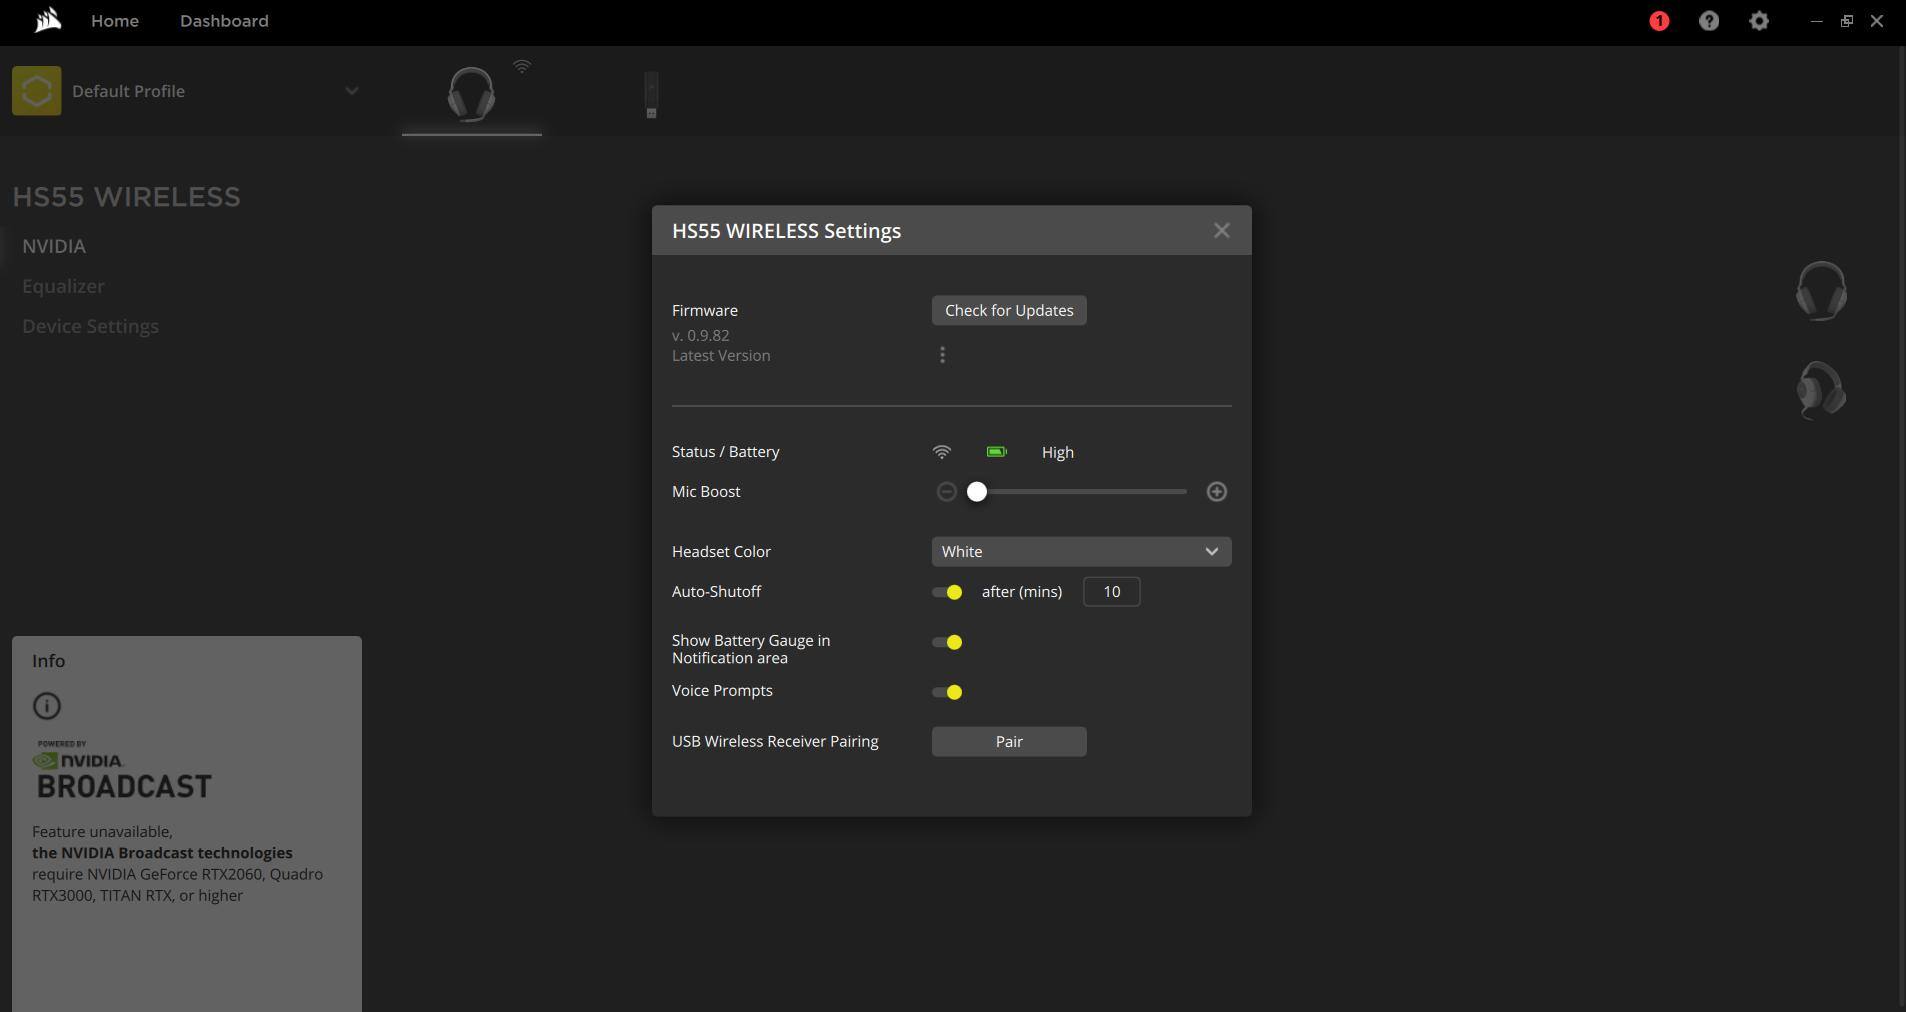The image size is (1906, 1012).
Task: Turn off Show Battery Gauge toggle
Action: point(947,642)
